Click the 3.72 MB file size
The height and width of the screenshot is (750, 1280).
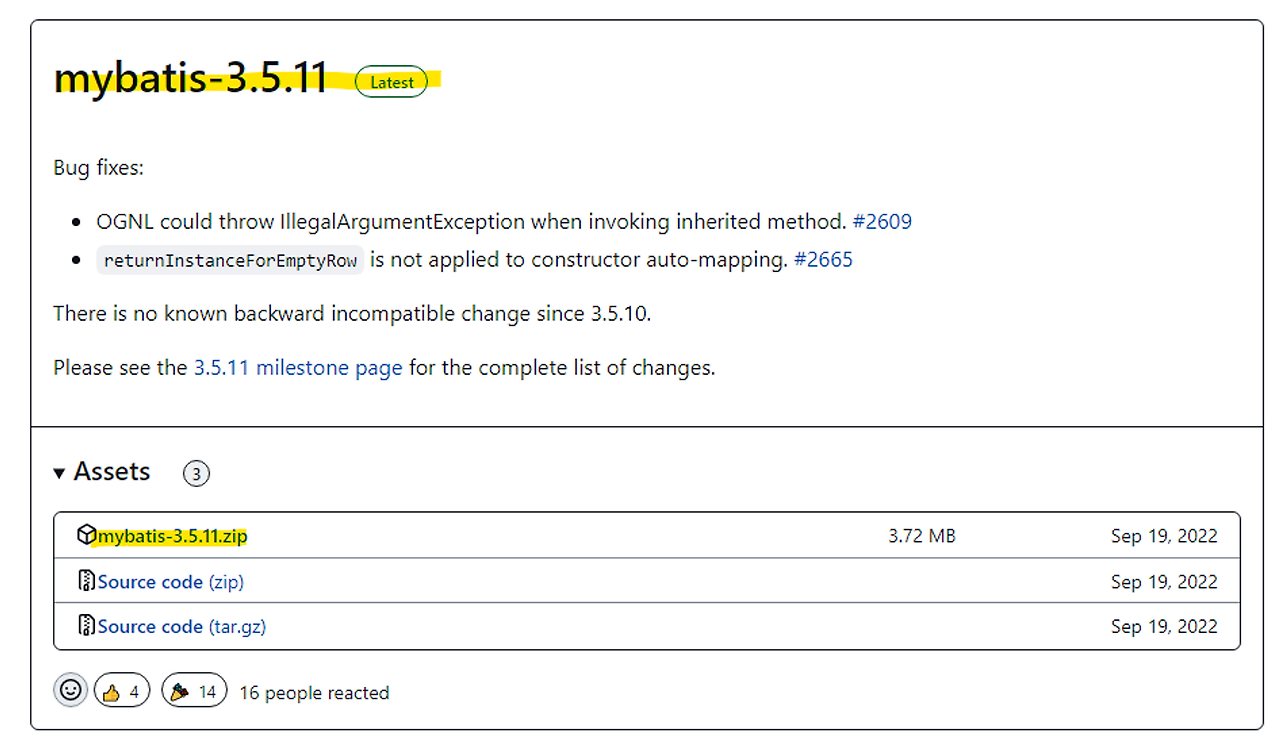click(922, 536)
